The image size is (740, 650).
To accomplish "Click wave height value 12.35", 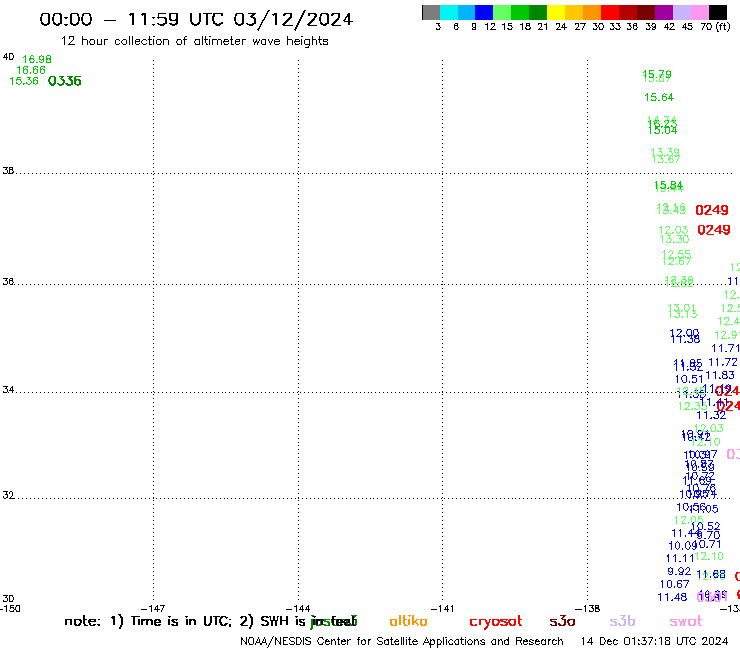I will [x=692, y=406].
